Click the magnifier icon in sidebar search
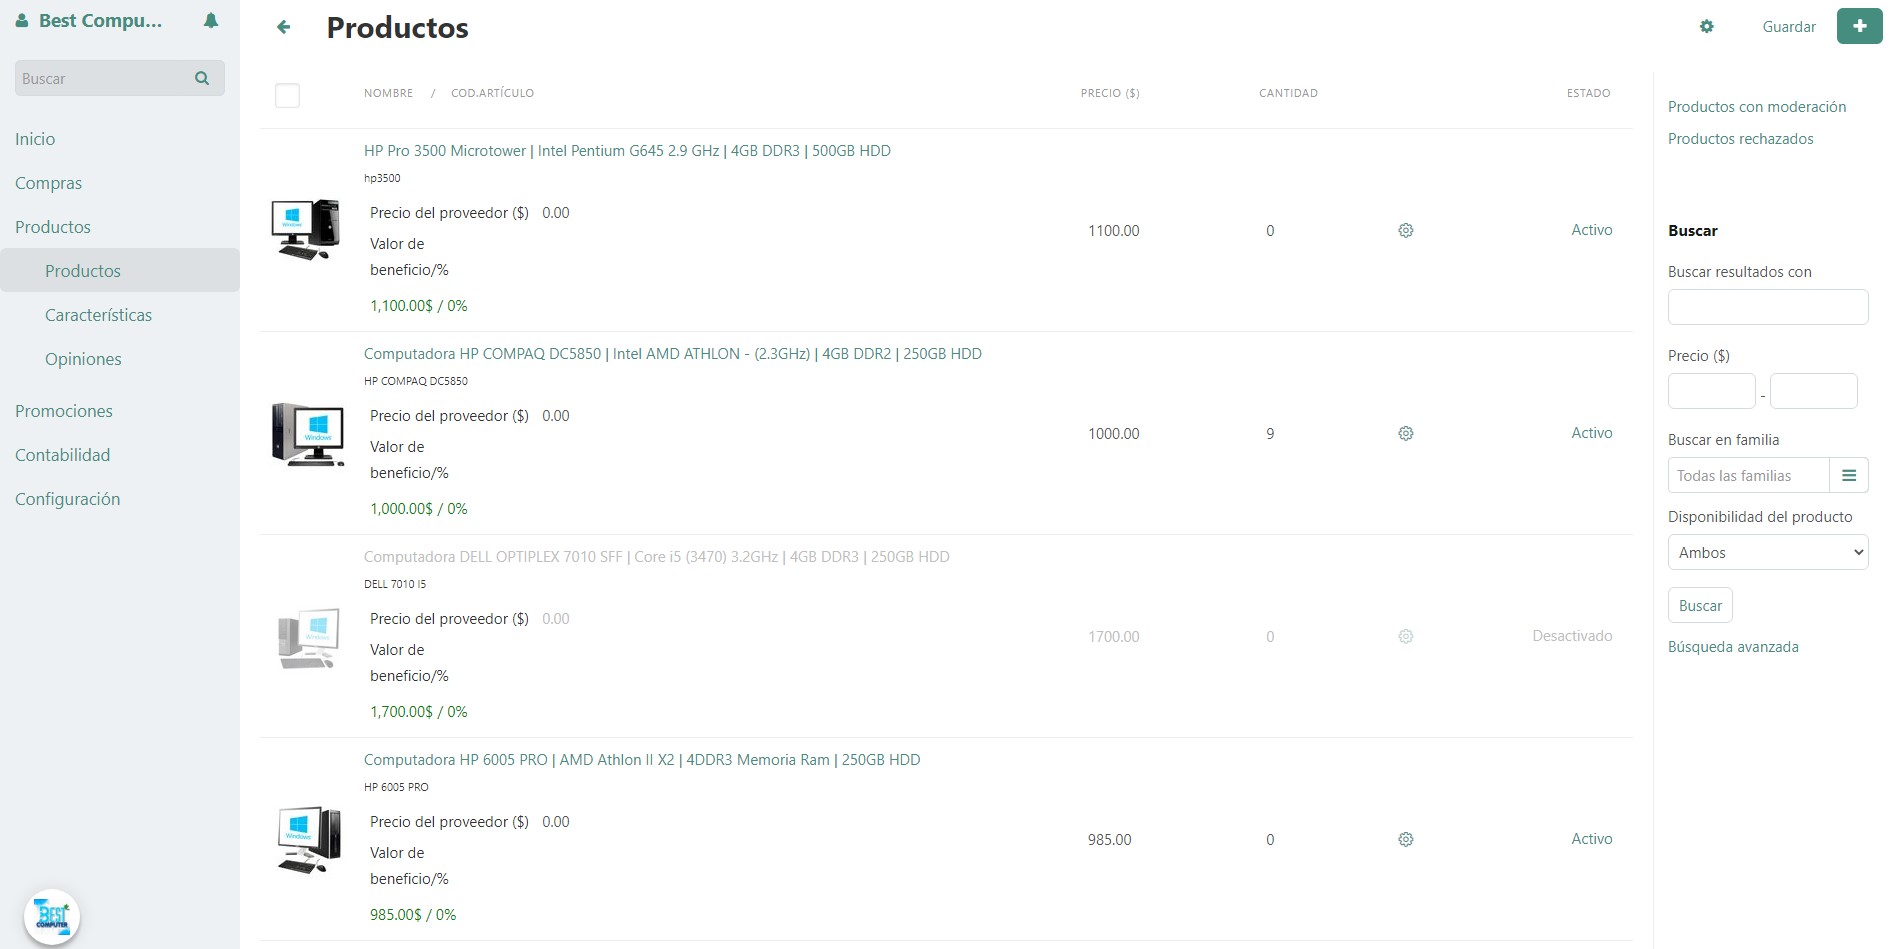 (202, 78)
